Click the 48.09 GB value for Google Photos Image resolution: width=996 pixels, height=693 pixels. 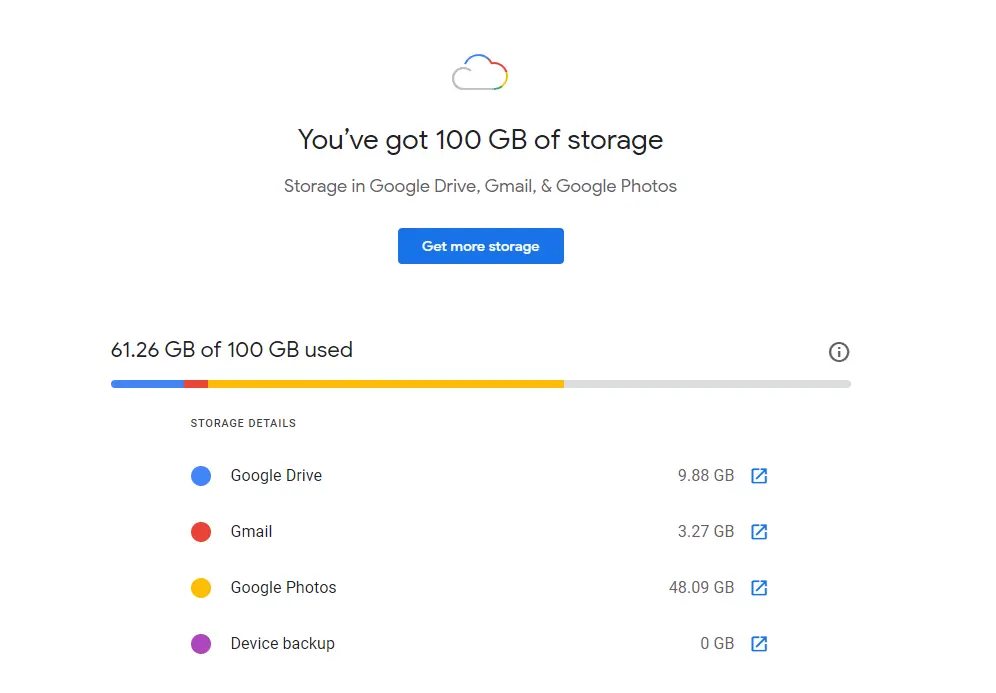707,587
